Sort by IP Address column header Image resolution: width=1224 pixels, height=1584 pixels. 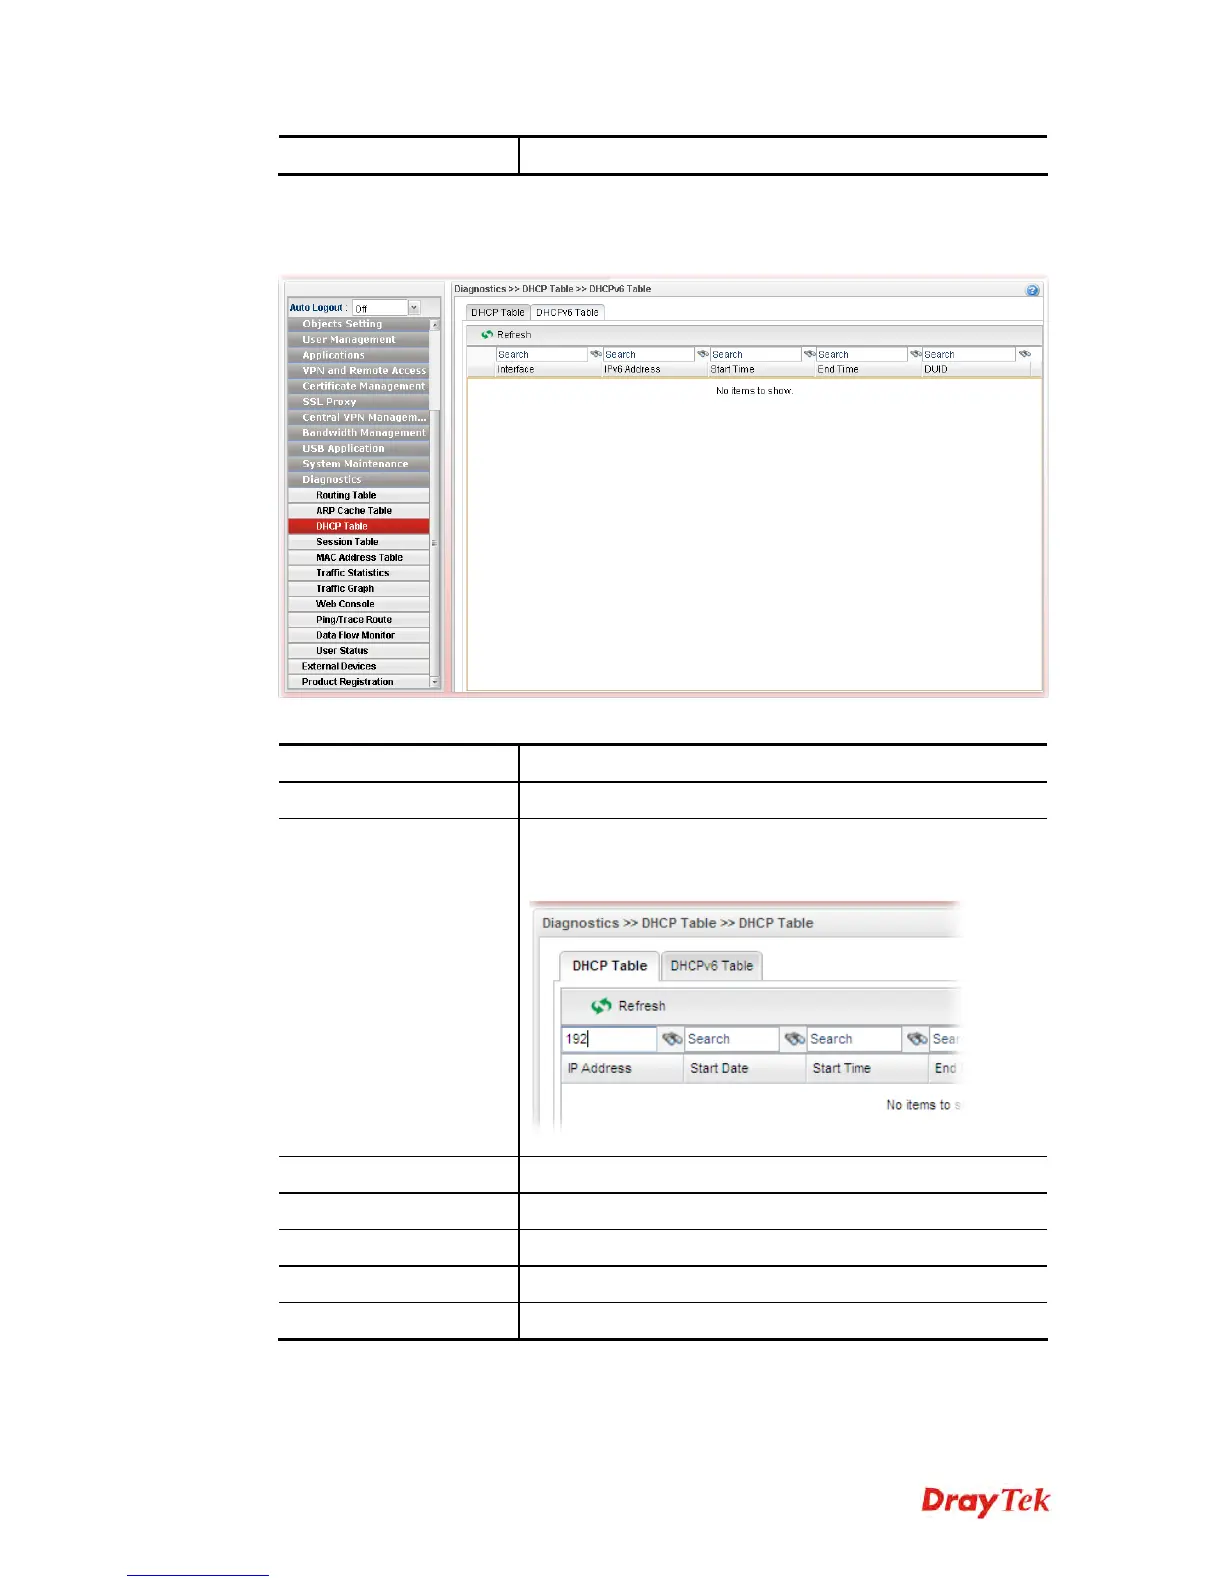pyautogui.click(x=623, y=1069)
